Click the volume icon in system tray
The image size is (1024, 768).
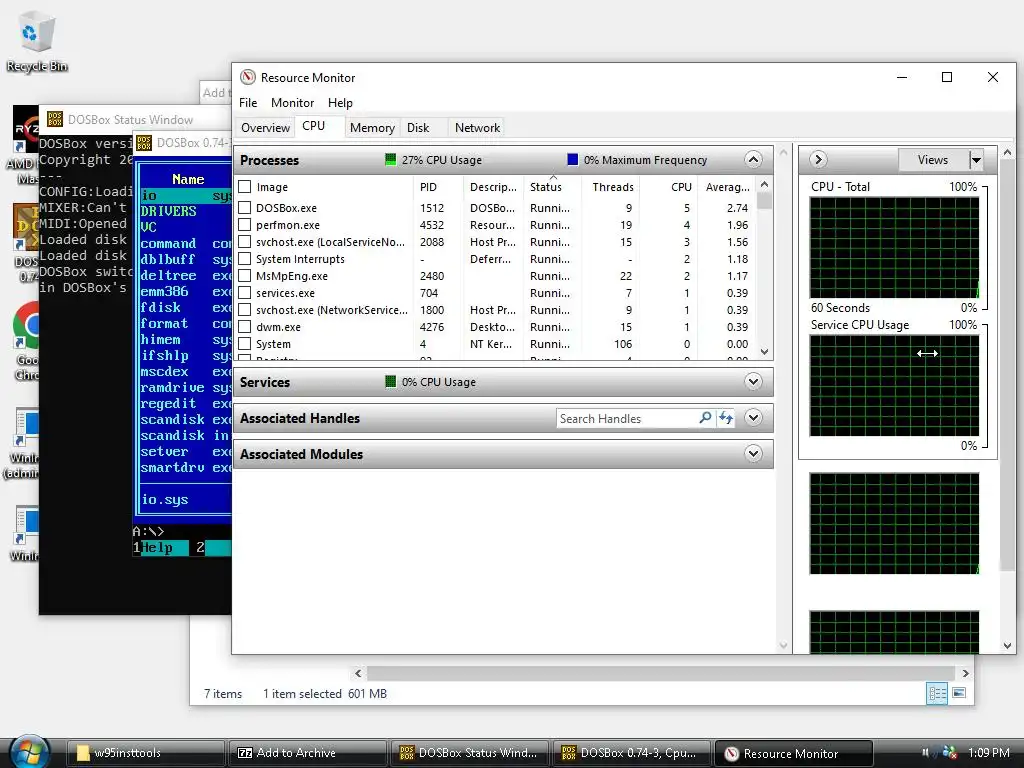(x=925, y=752)
